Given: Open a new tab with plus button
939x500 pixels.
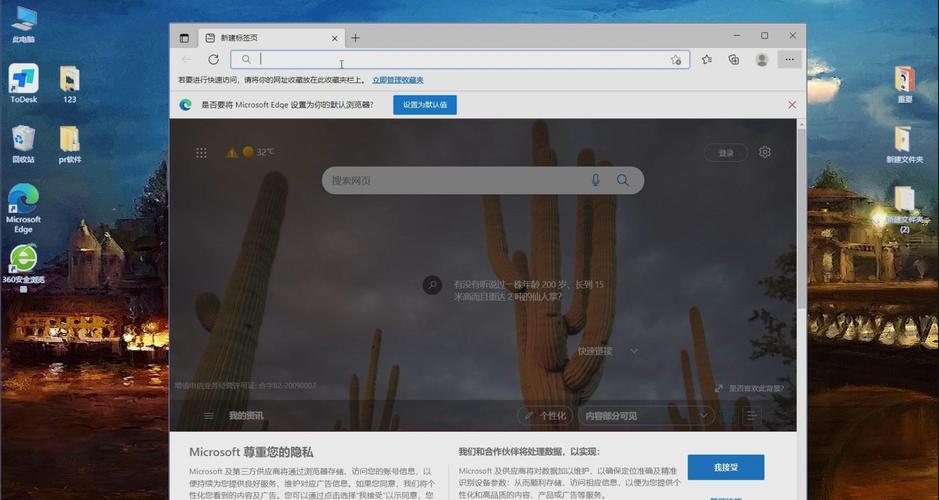Looking at the screenshot, I should coord(355,38).
